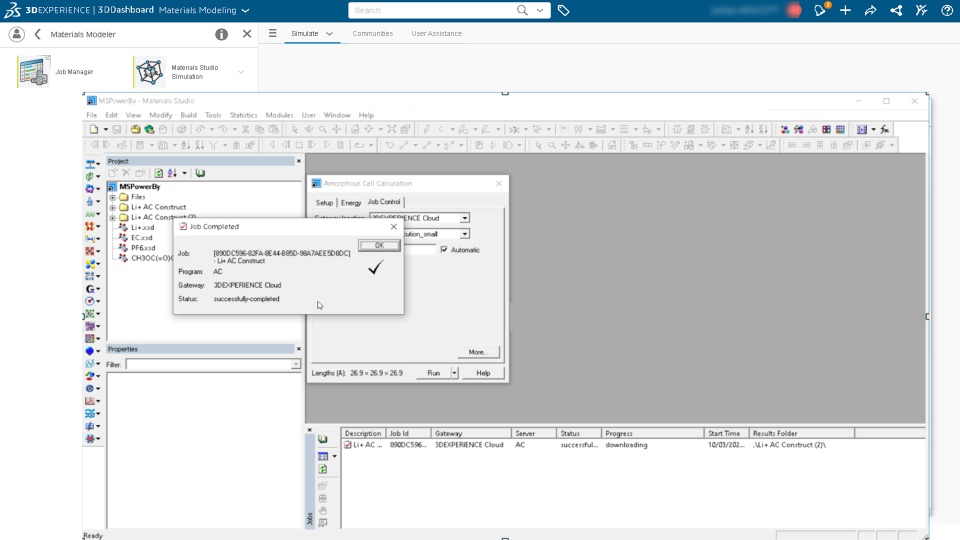
Task: Click the G module icon in left toolbar
Action: click(91, 289)
